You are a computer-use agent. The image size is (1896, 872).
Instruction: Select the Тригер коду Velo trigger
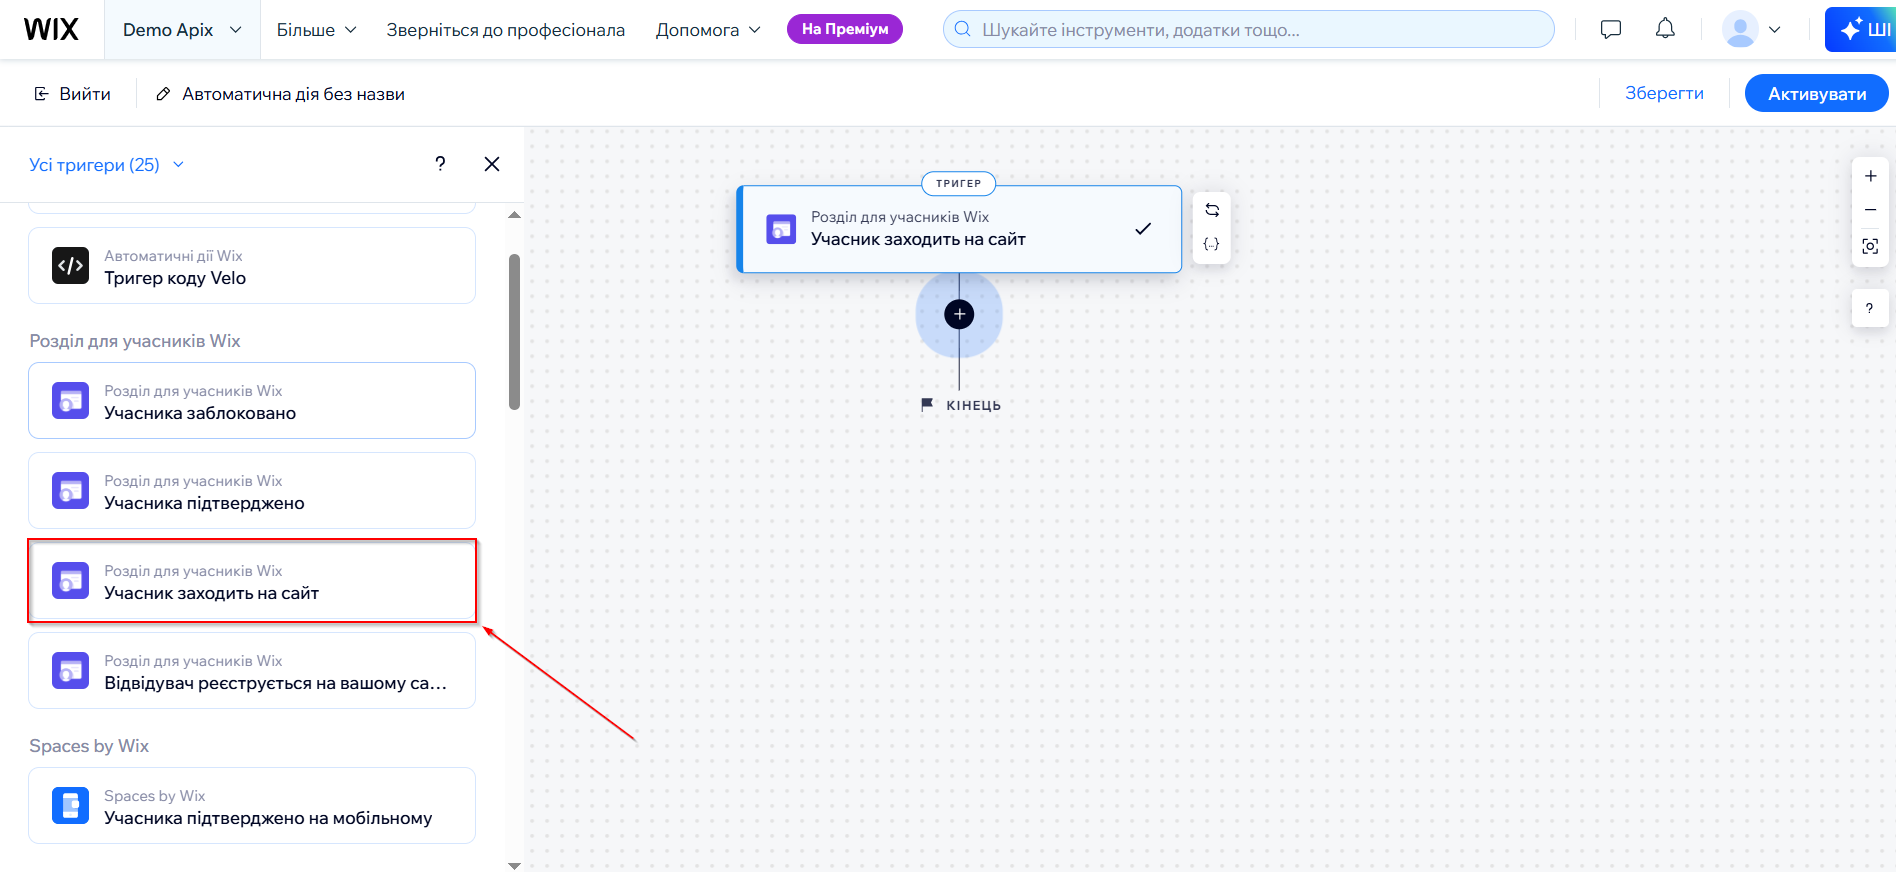252,266
